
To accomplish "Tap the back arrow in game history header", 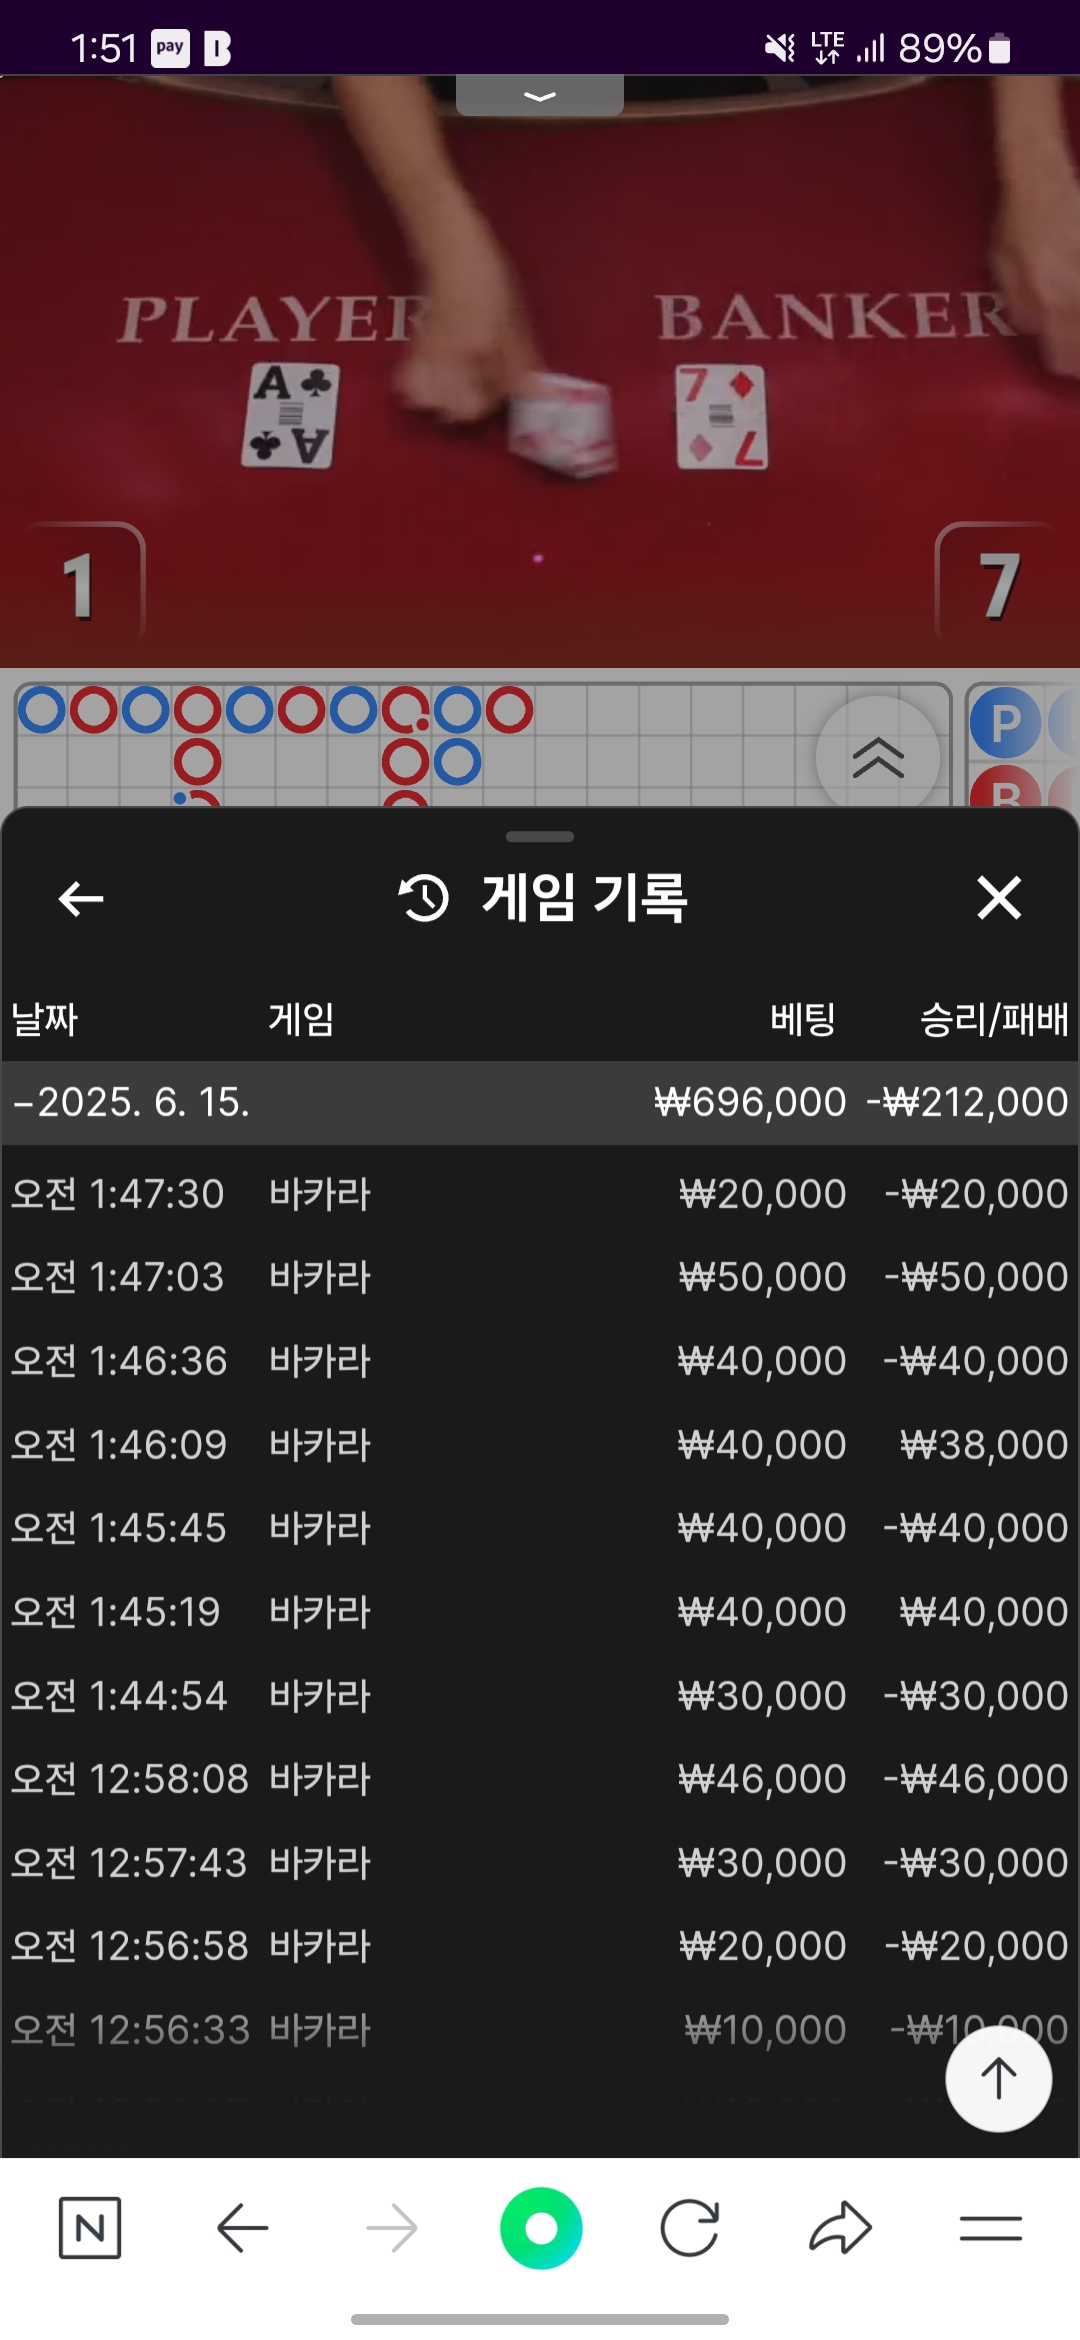I will point(81,898).
